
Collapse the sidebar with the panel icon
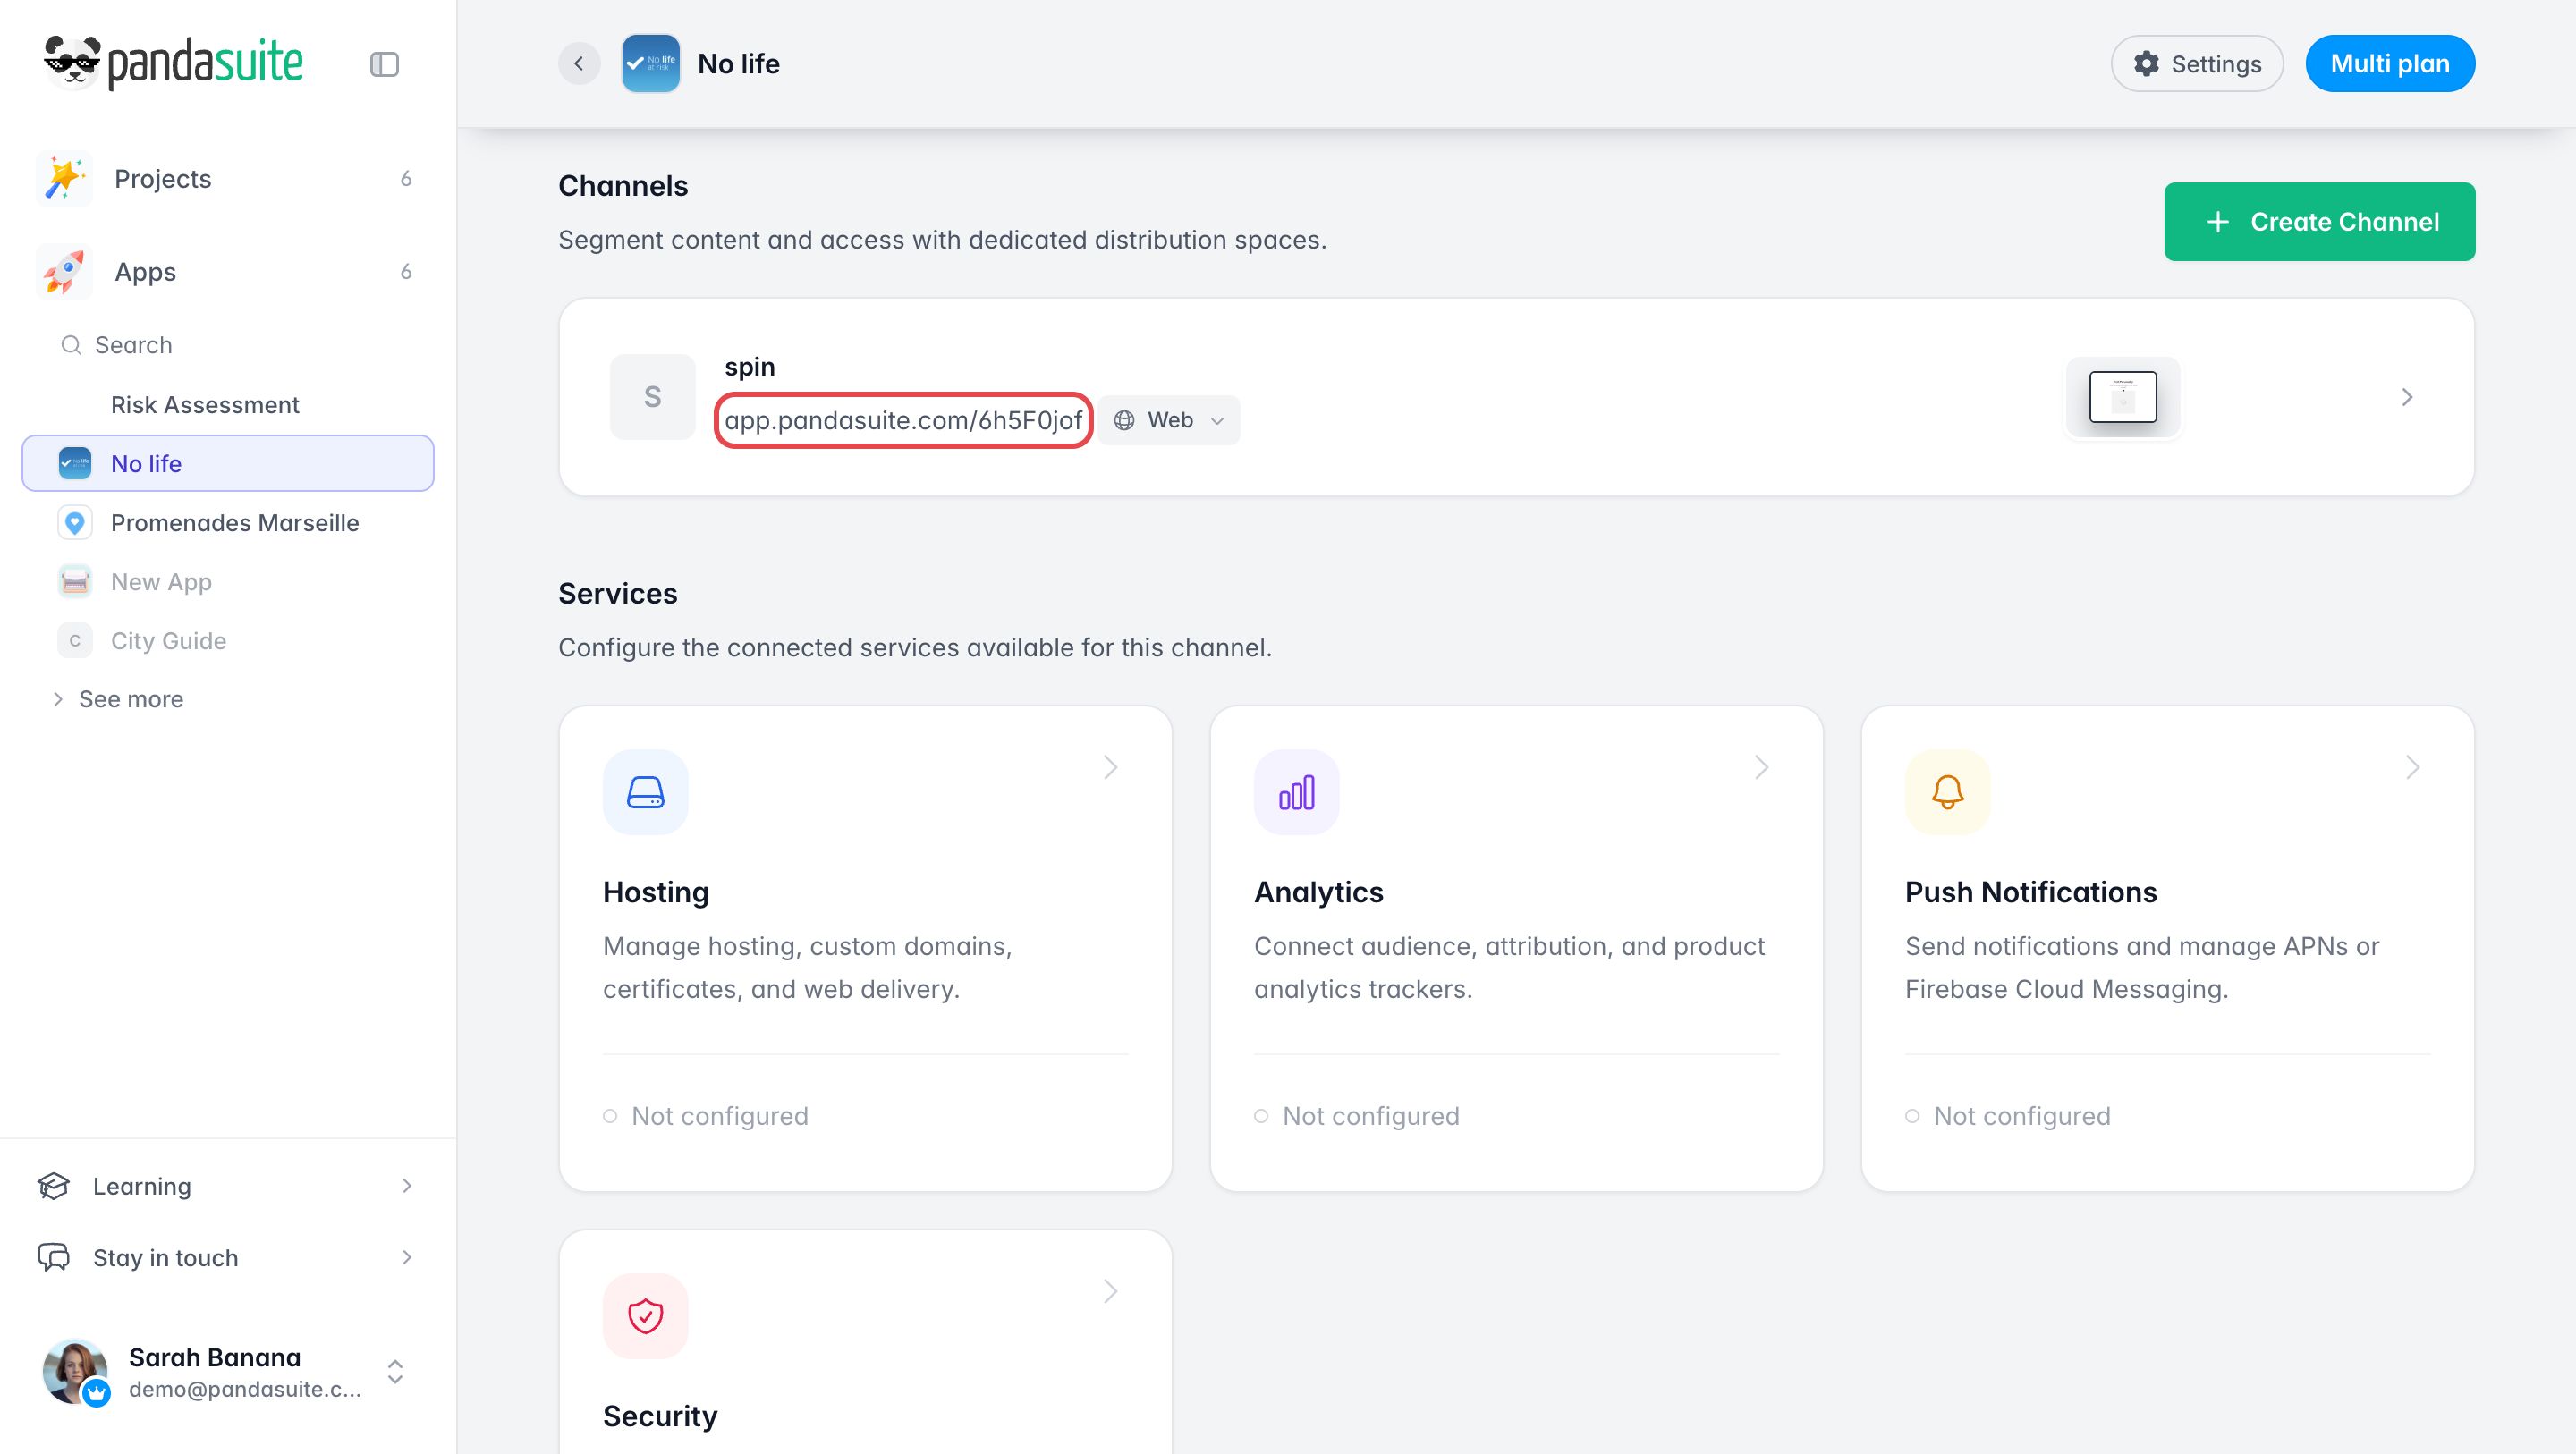(x=384, y=64)
